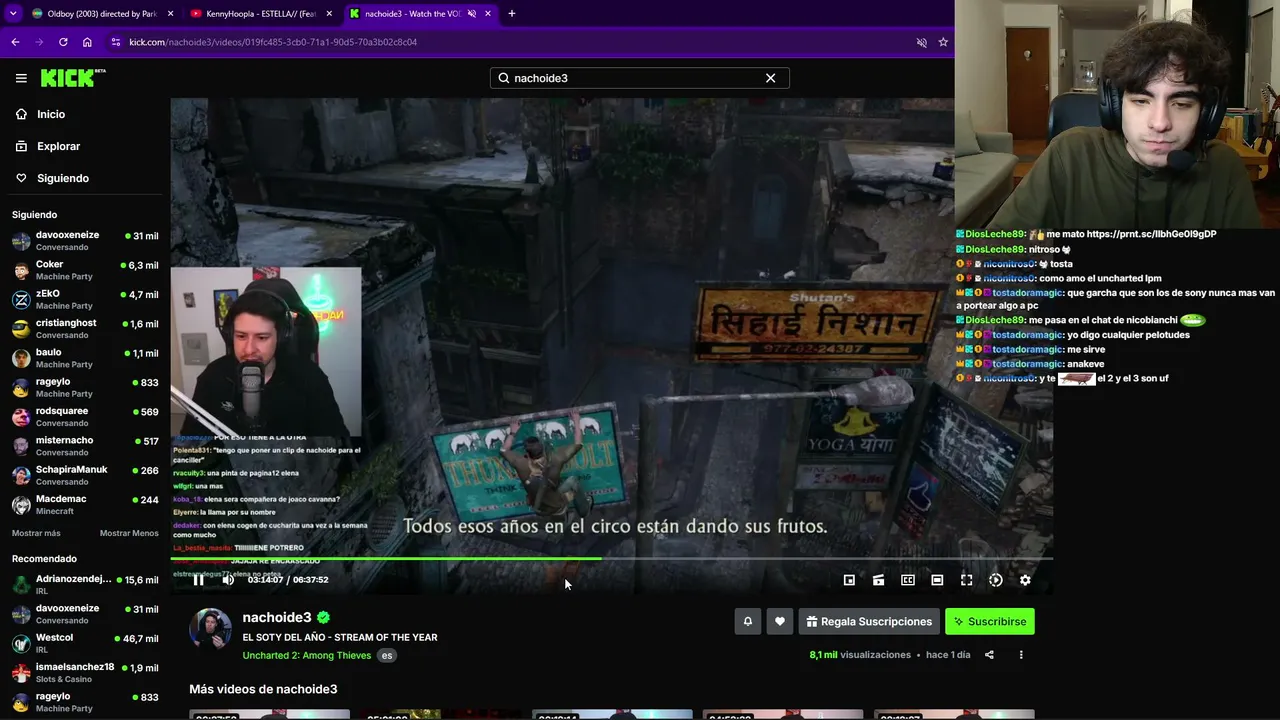
Task: Open the prnt.sc link in chat
Action: pos(1151,234)
